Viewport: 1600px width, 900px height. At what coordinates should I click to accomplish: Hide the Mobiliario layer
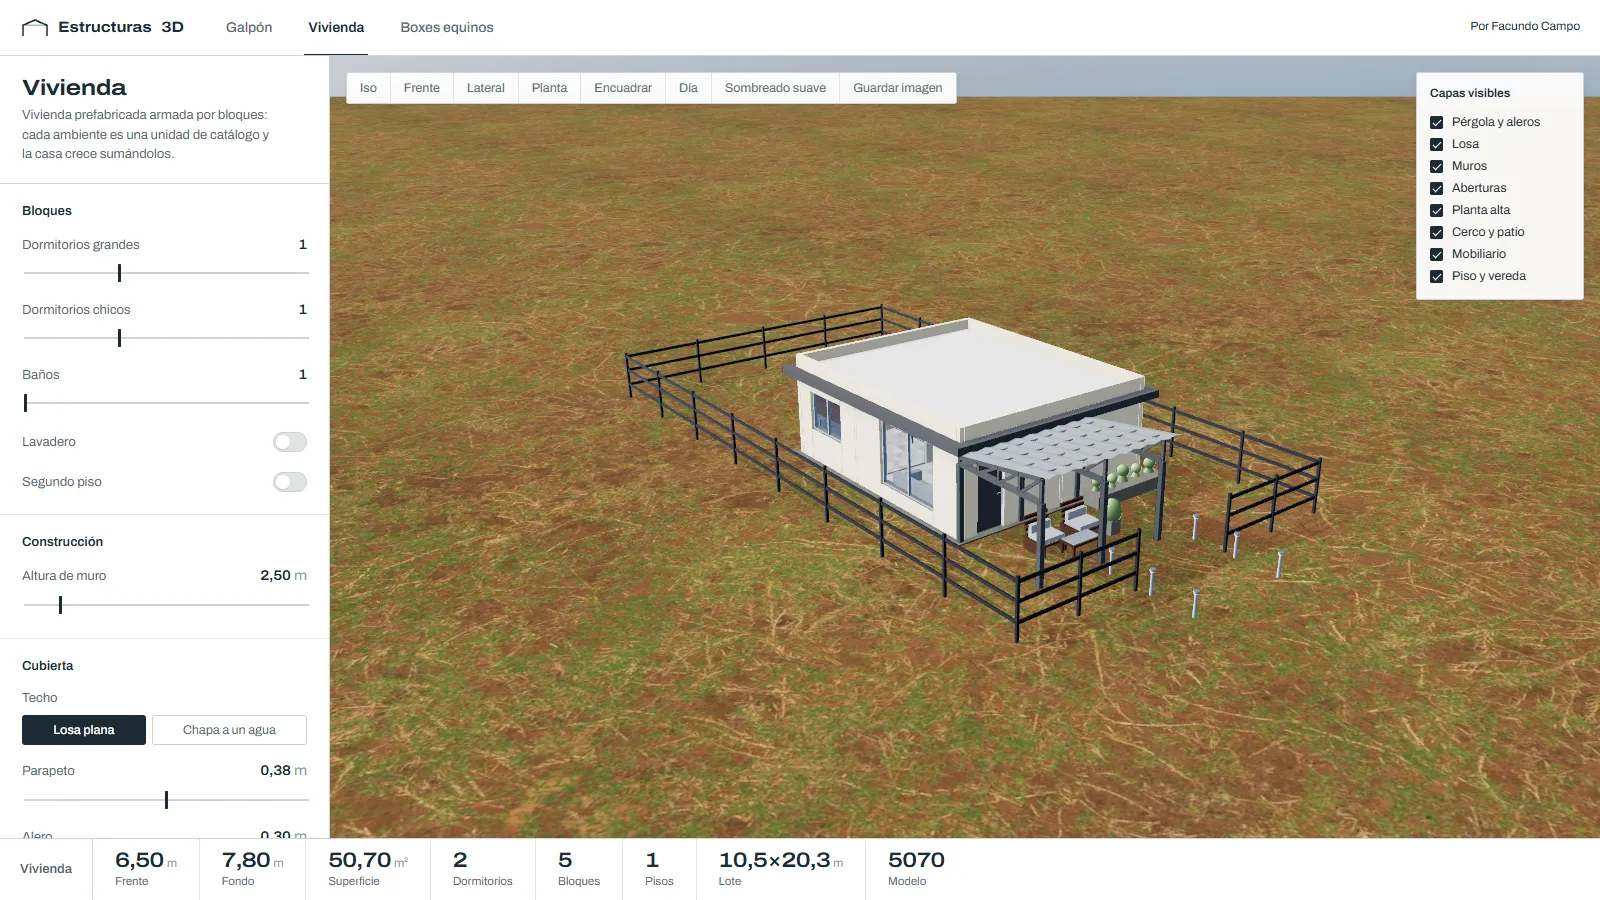click(1437, 254)
